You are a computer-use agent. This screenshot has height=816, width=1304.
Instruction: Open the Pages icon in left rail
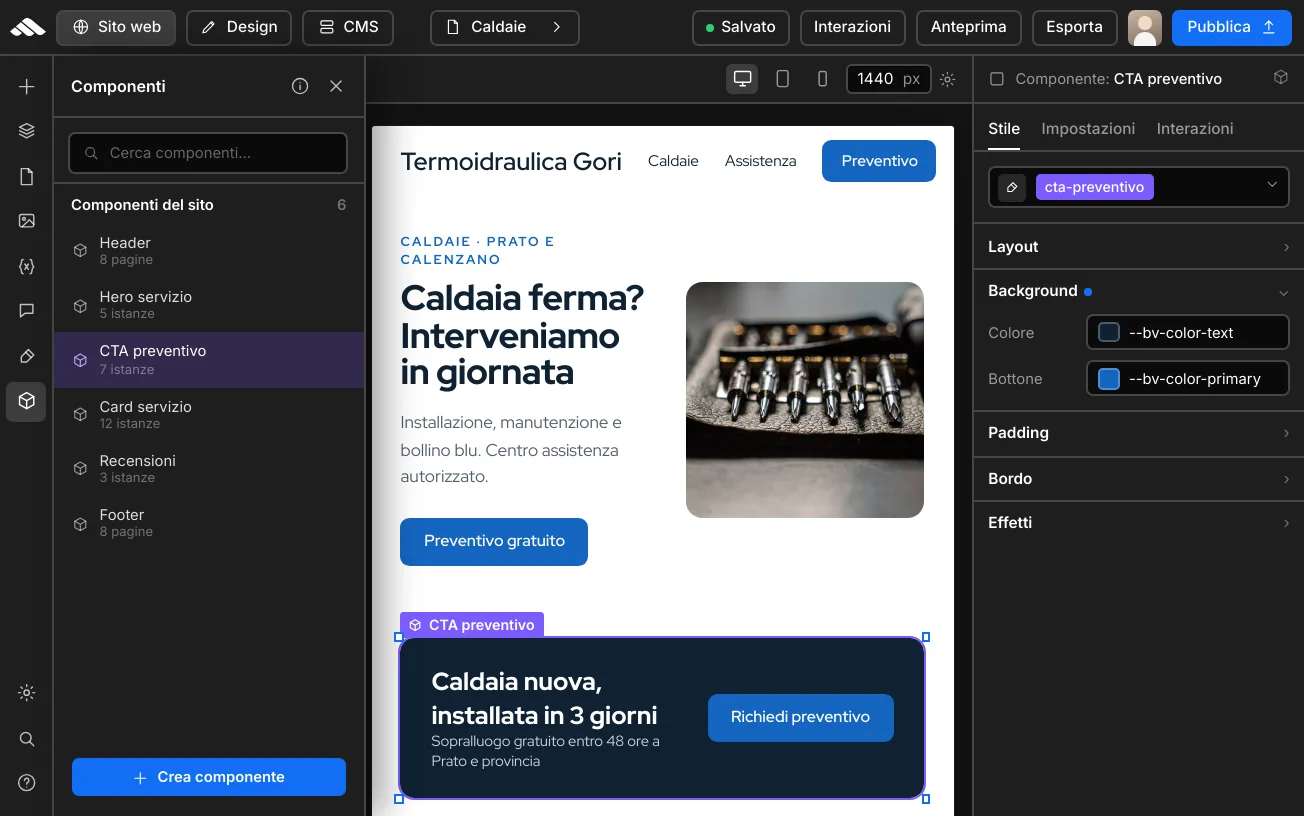27,177
